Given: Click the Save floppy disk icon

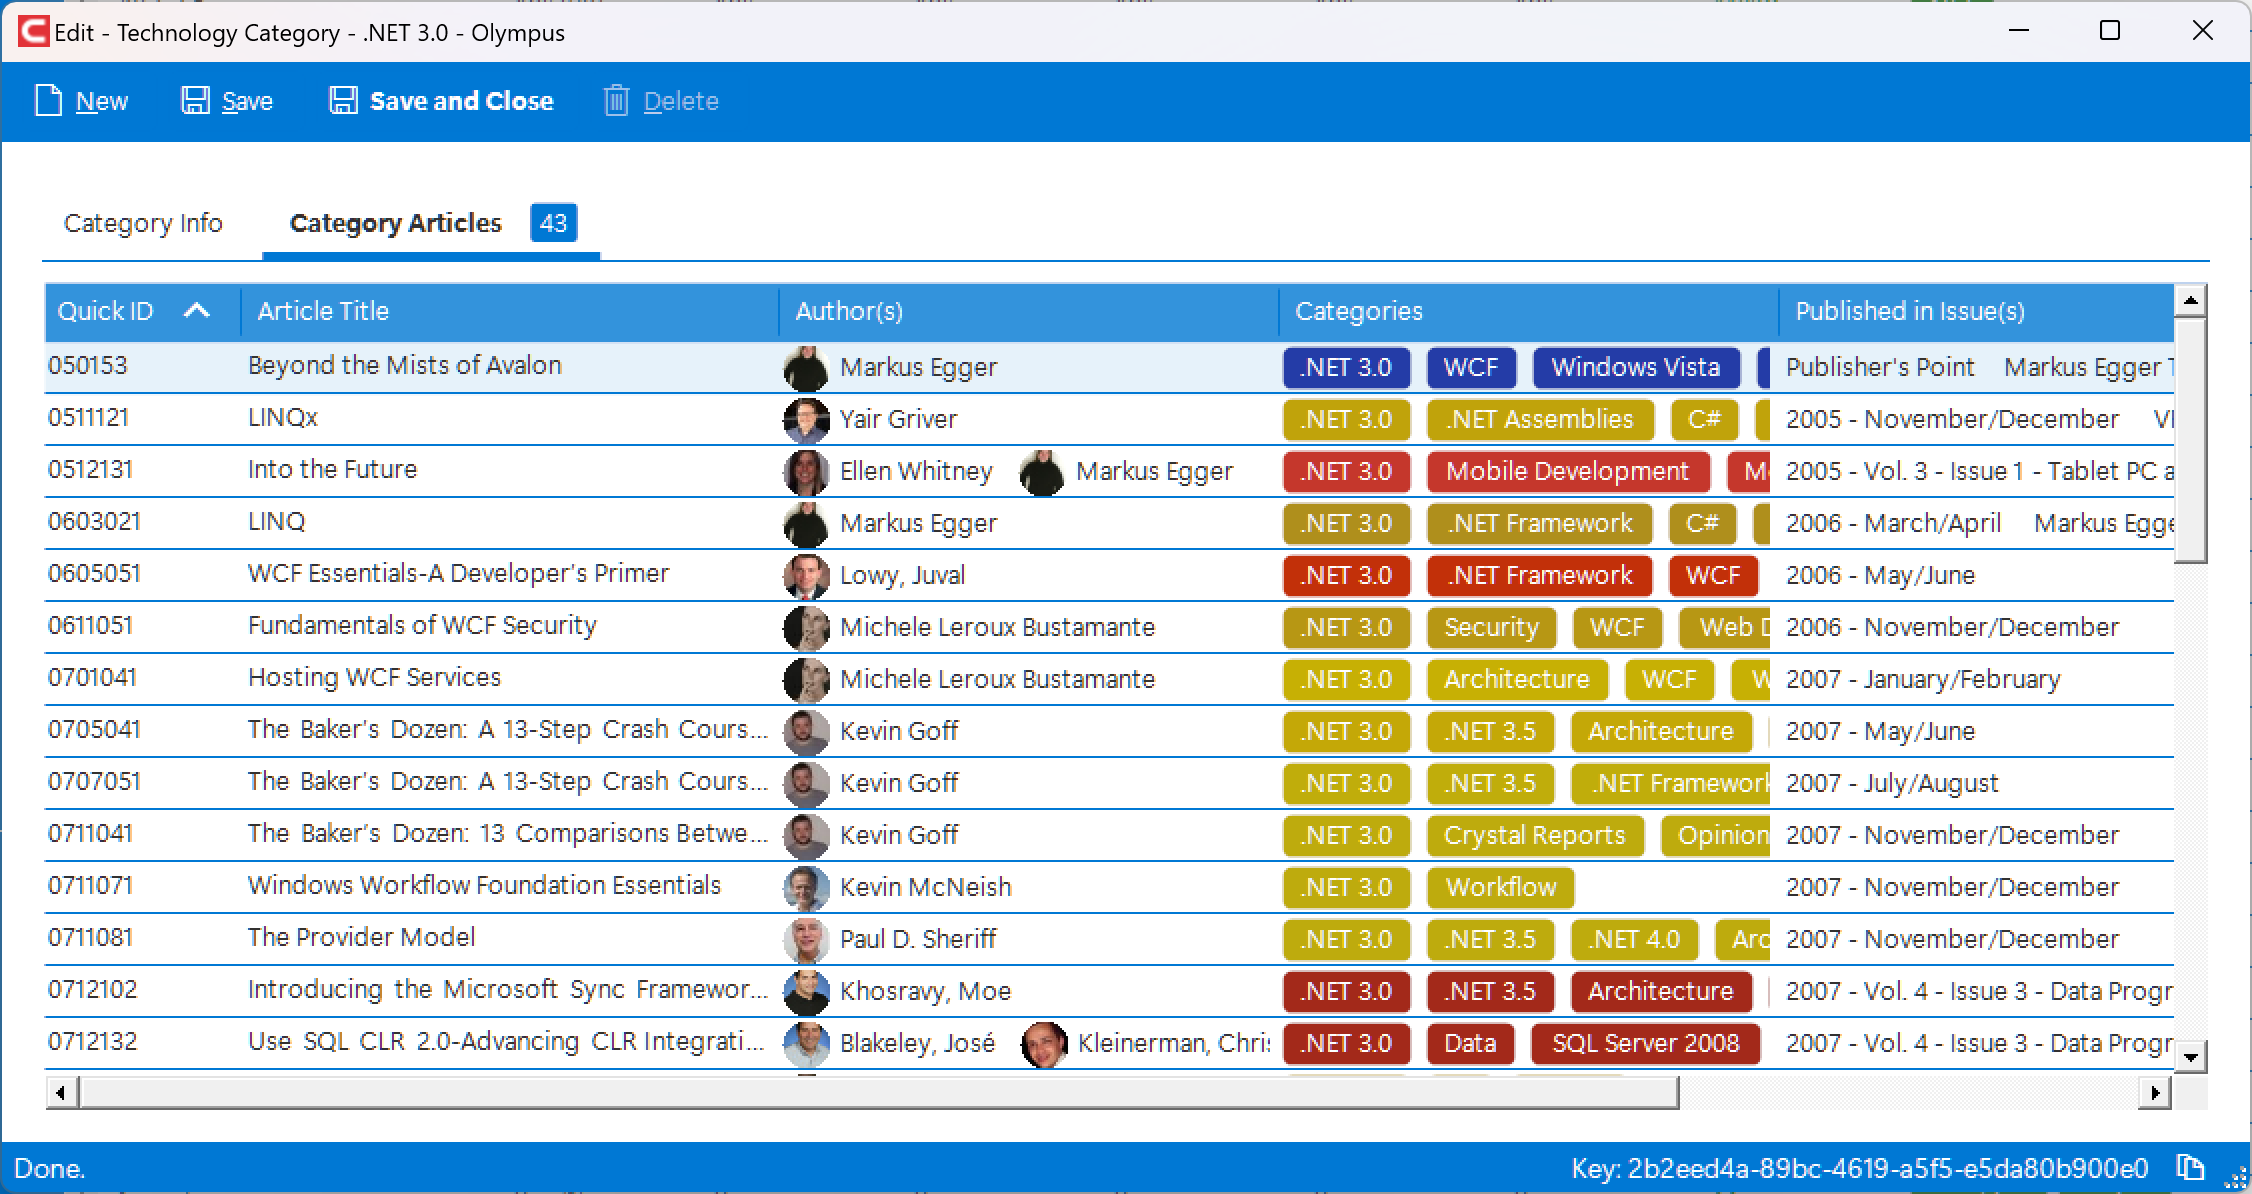Looking at the screenshot, I should 194,101.
